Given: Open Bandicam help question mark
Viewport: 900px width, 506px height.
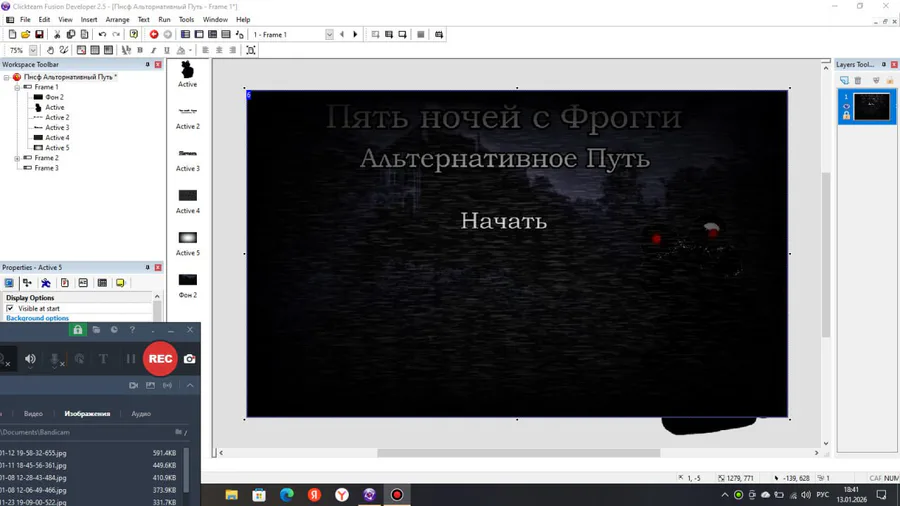Looking at the screenshot, I should (x=132, y=330).
